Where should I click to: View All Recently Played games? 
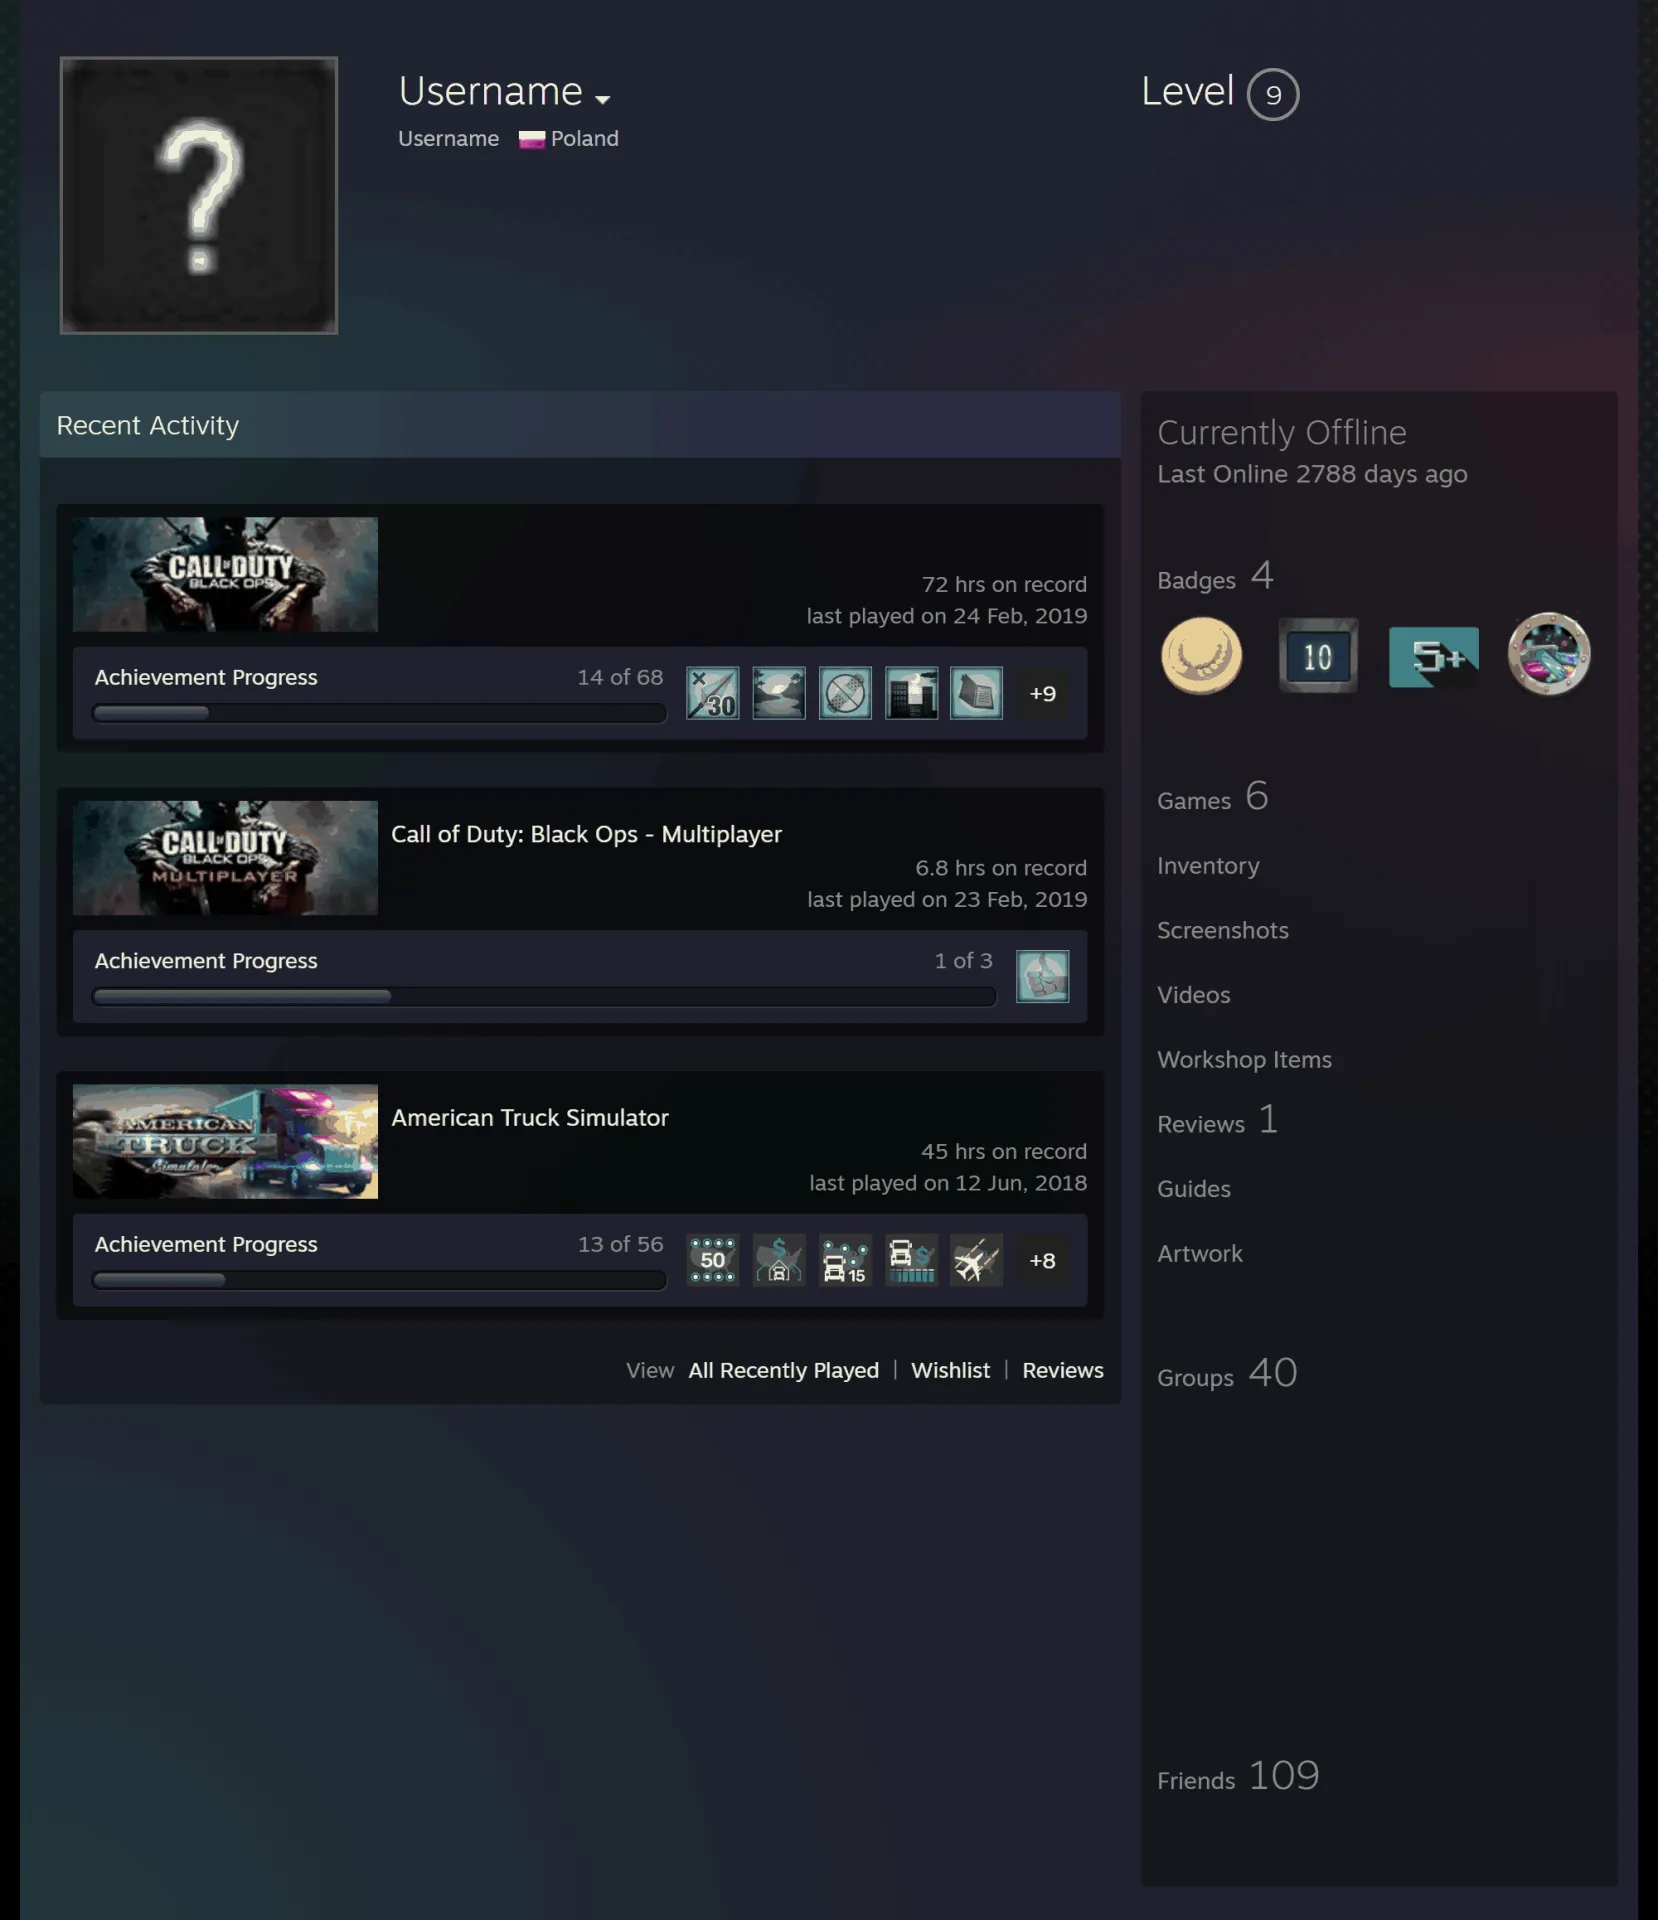click(783, 1370)
